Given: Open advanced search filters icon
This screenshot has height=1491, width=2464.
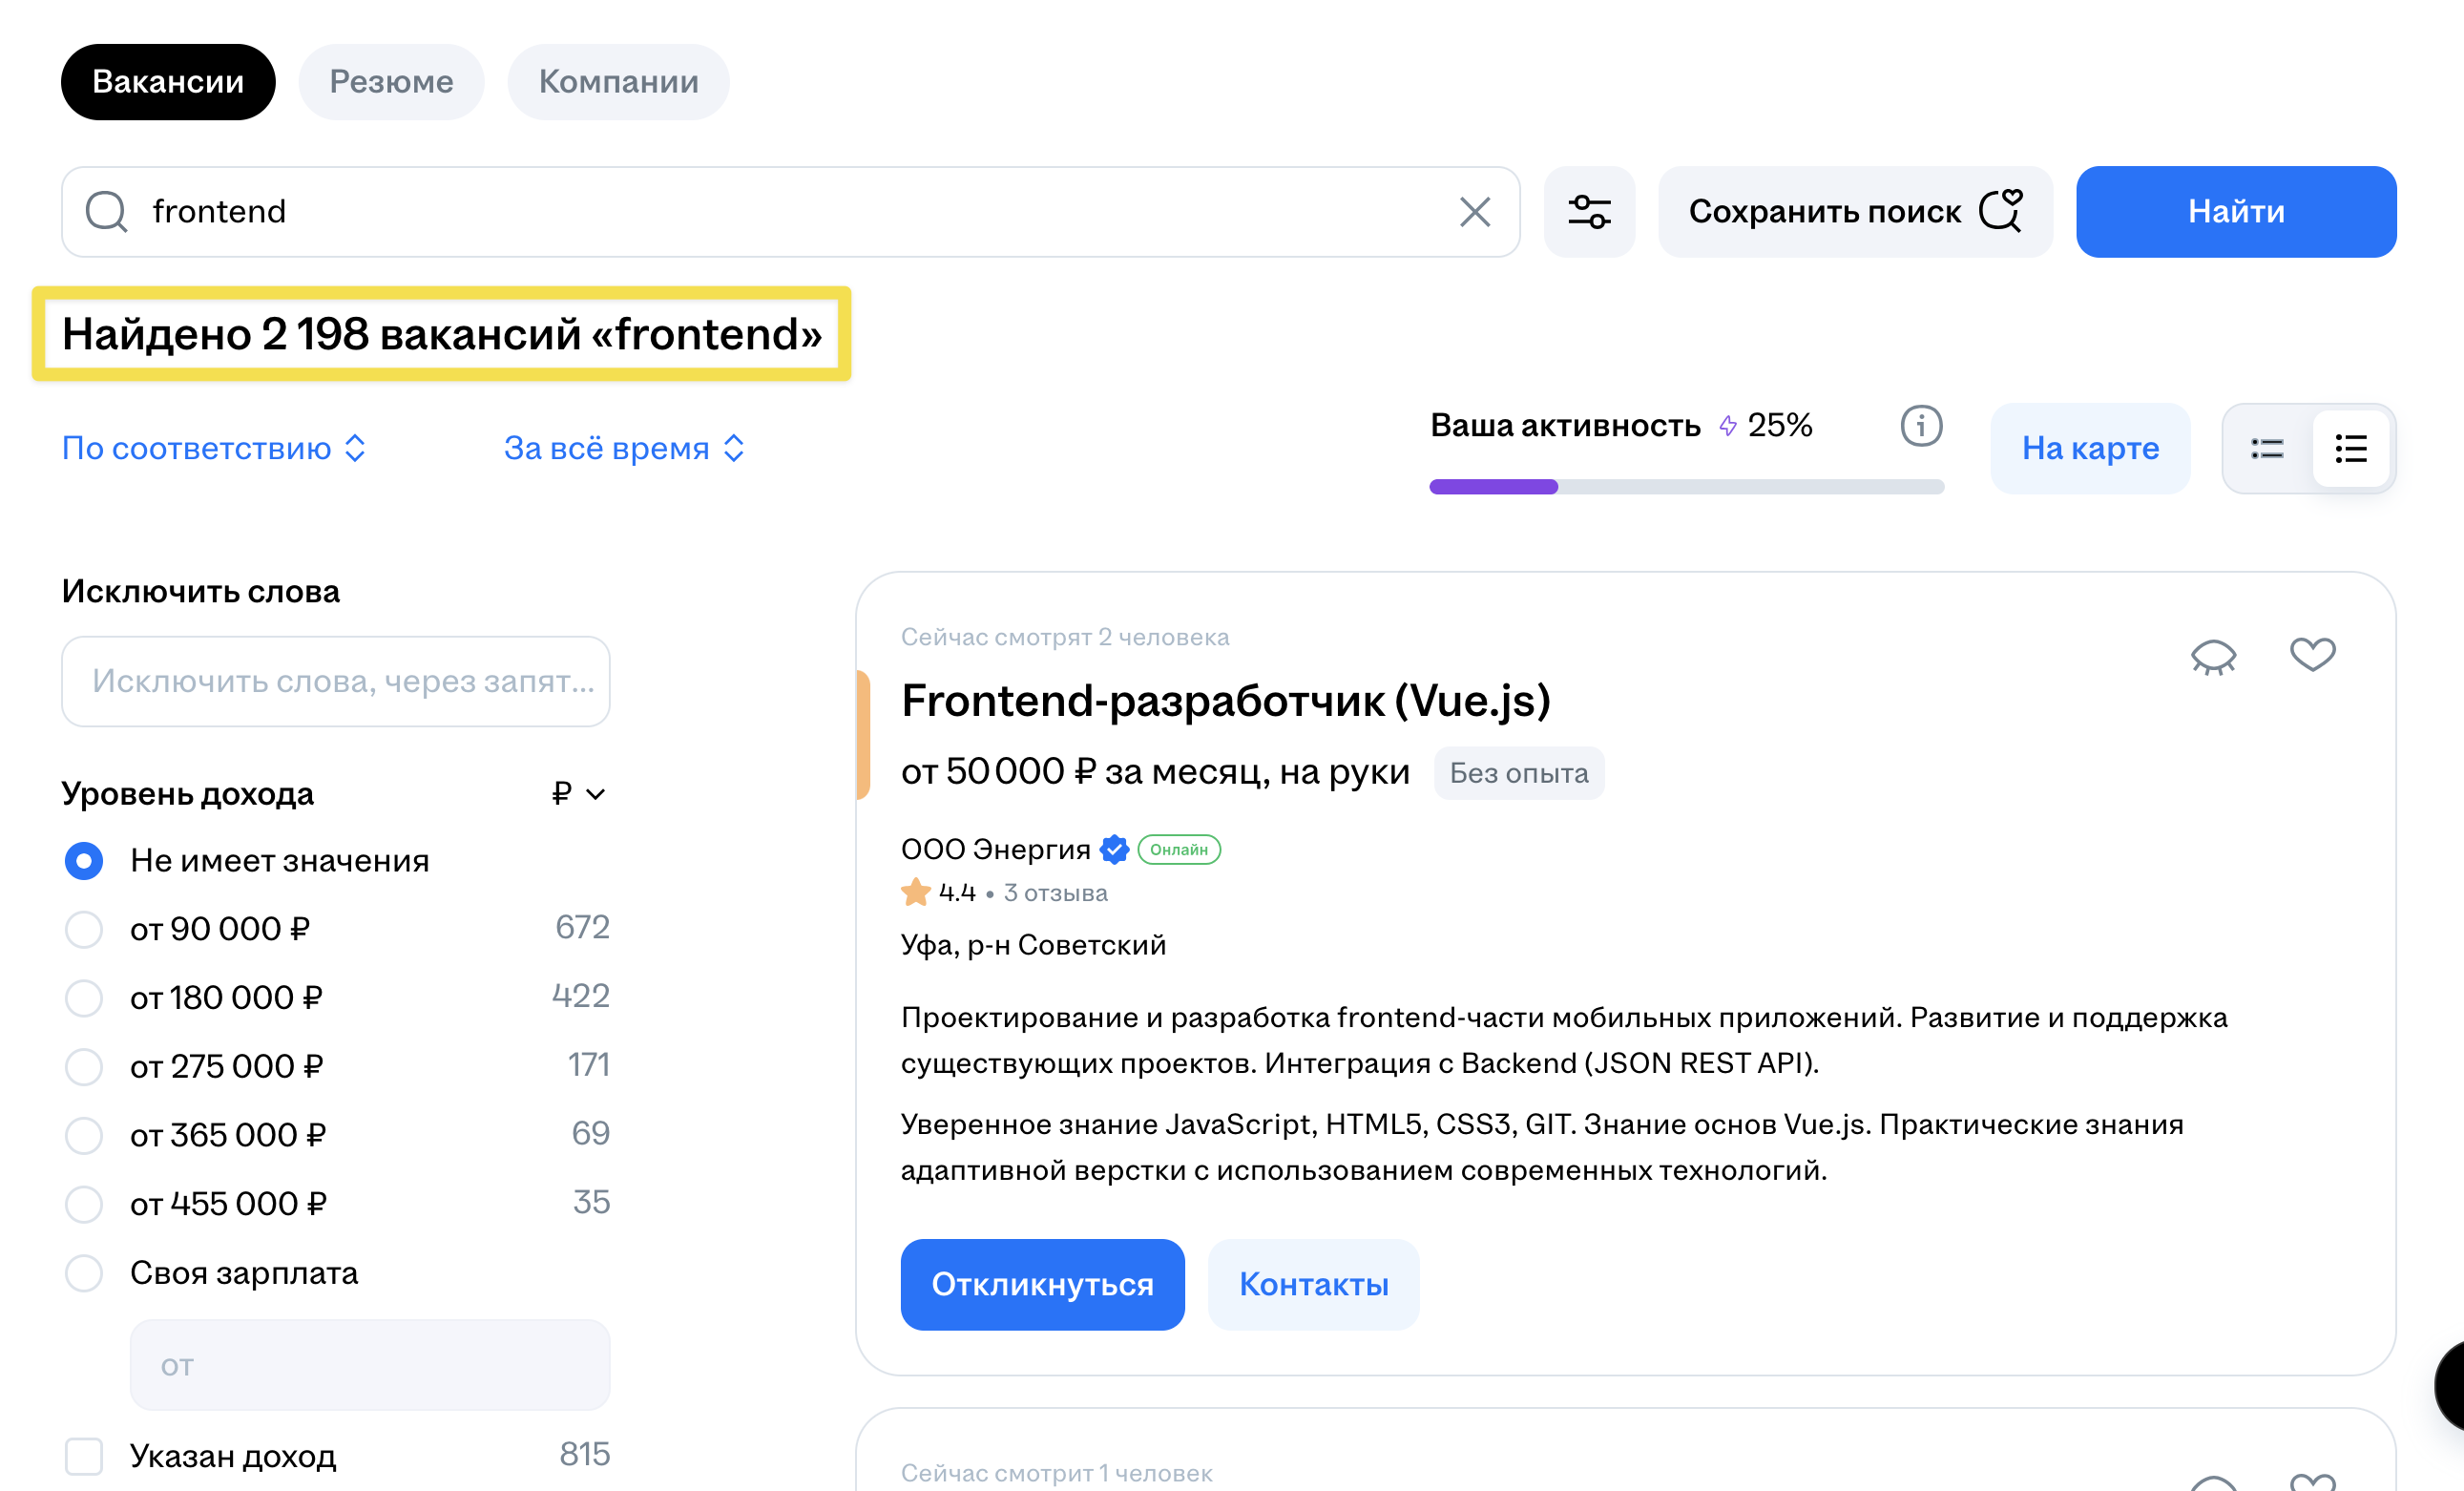Looking at the screenshot, I should (x=1589, y=212).
